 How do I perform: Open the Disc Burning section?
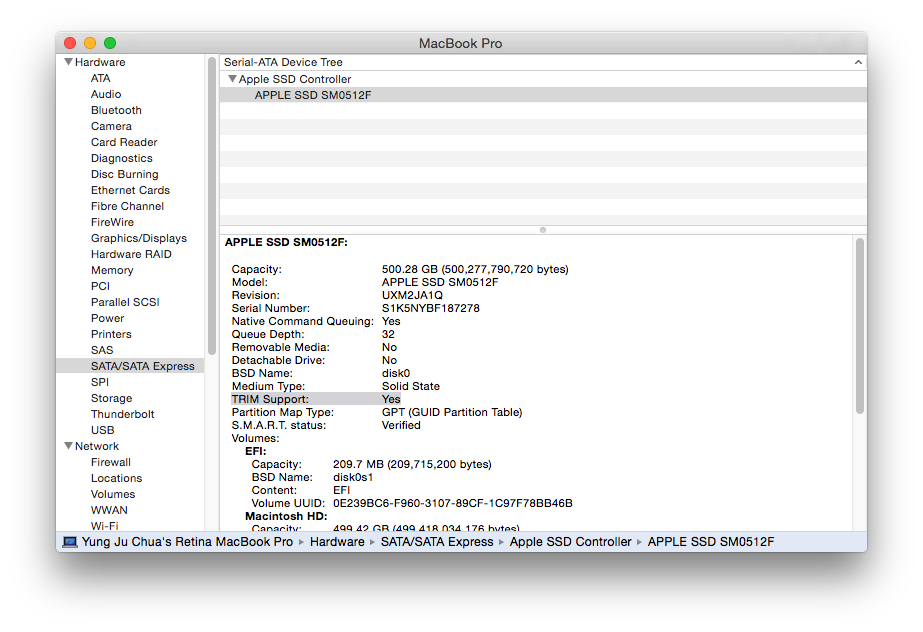(x=125, y=174)
